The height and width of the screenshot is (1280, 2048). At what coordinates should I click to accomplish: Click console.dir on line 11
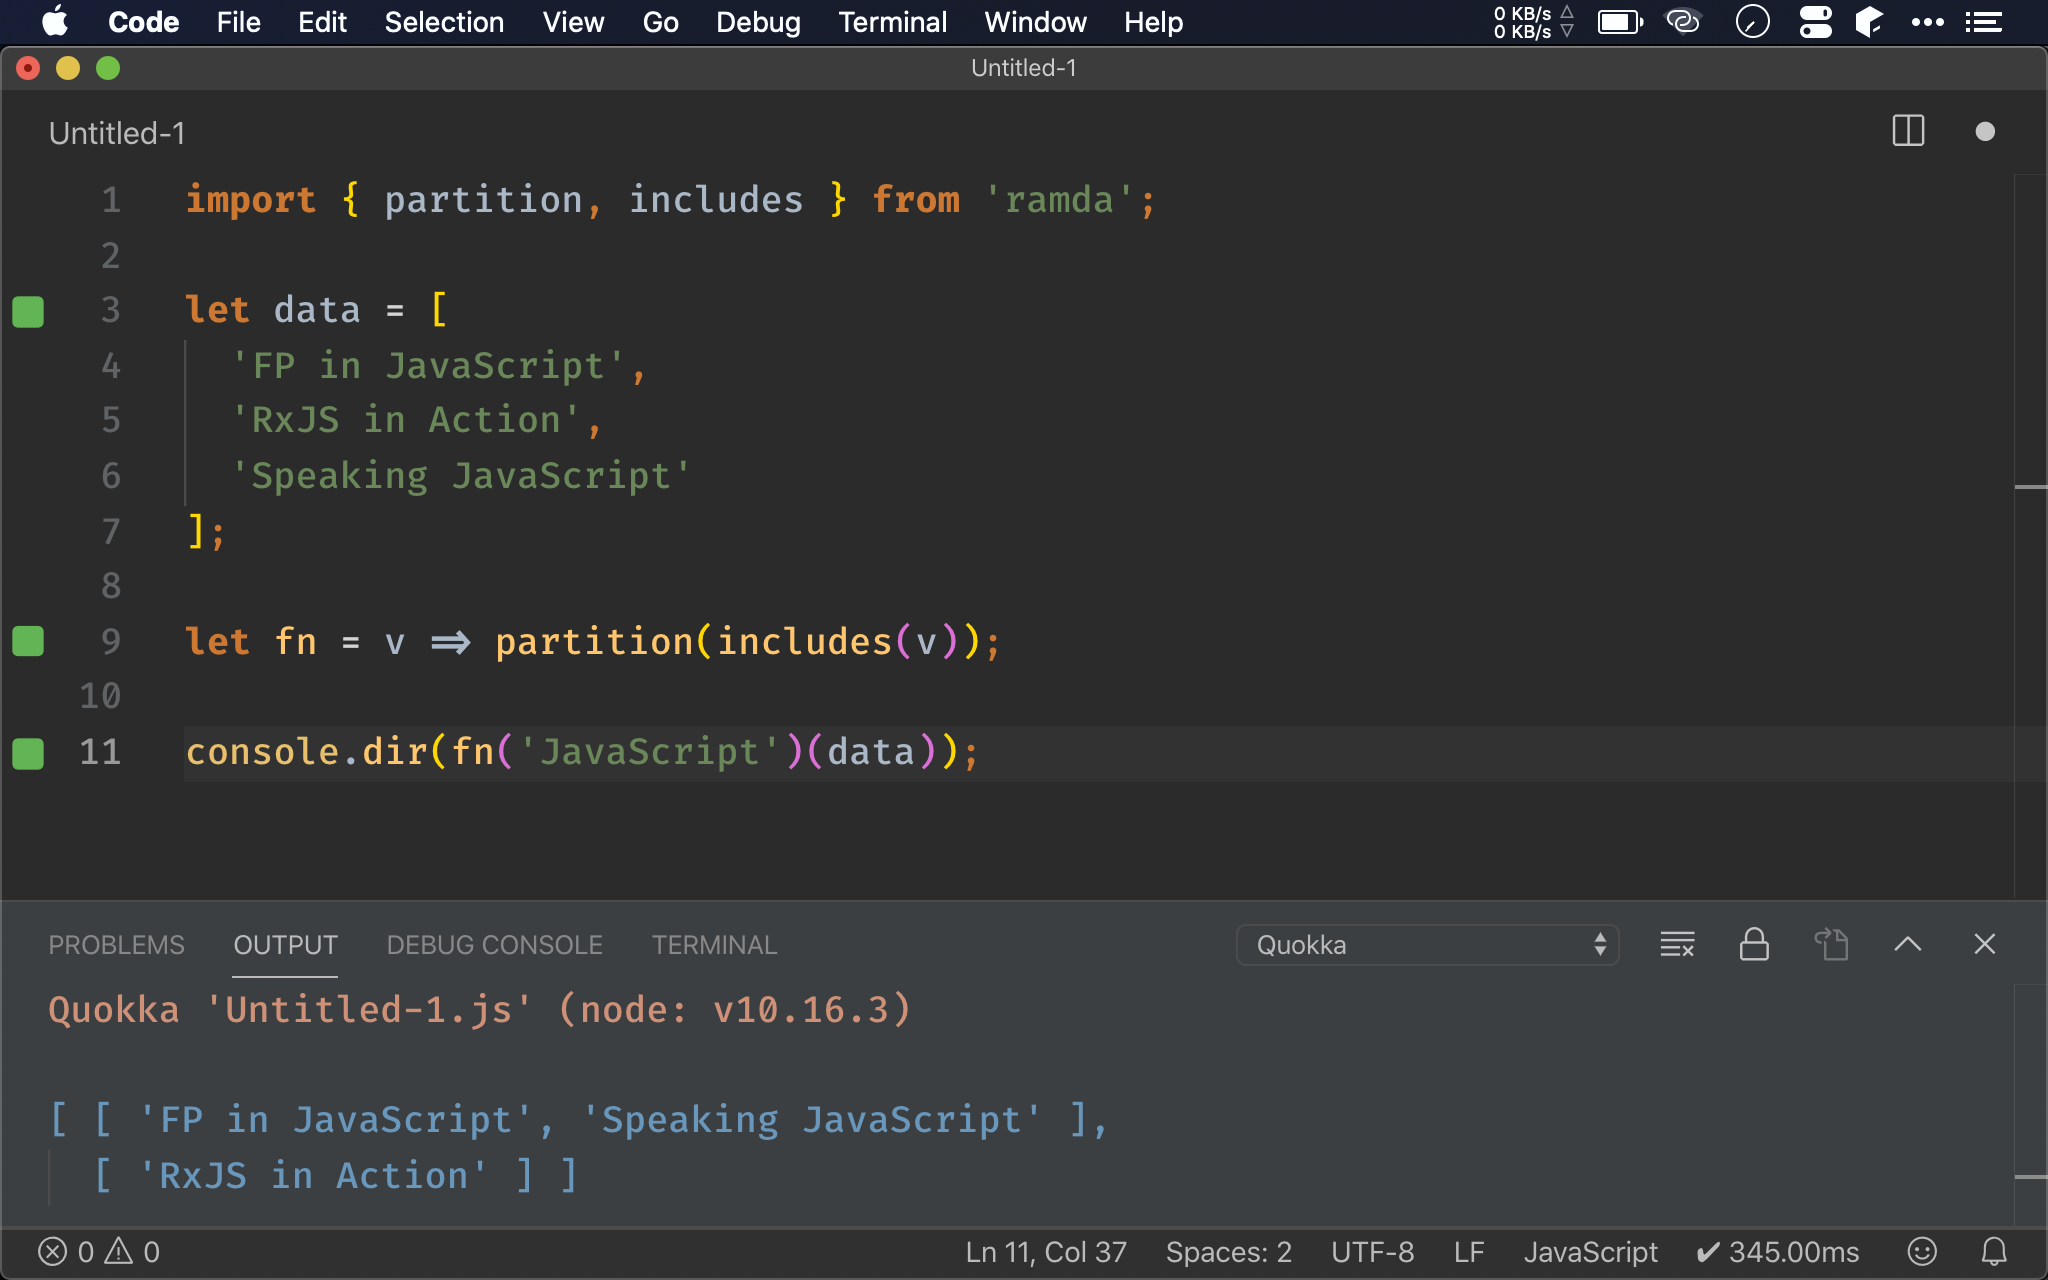click(307, 752)
